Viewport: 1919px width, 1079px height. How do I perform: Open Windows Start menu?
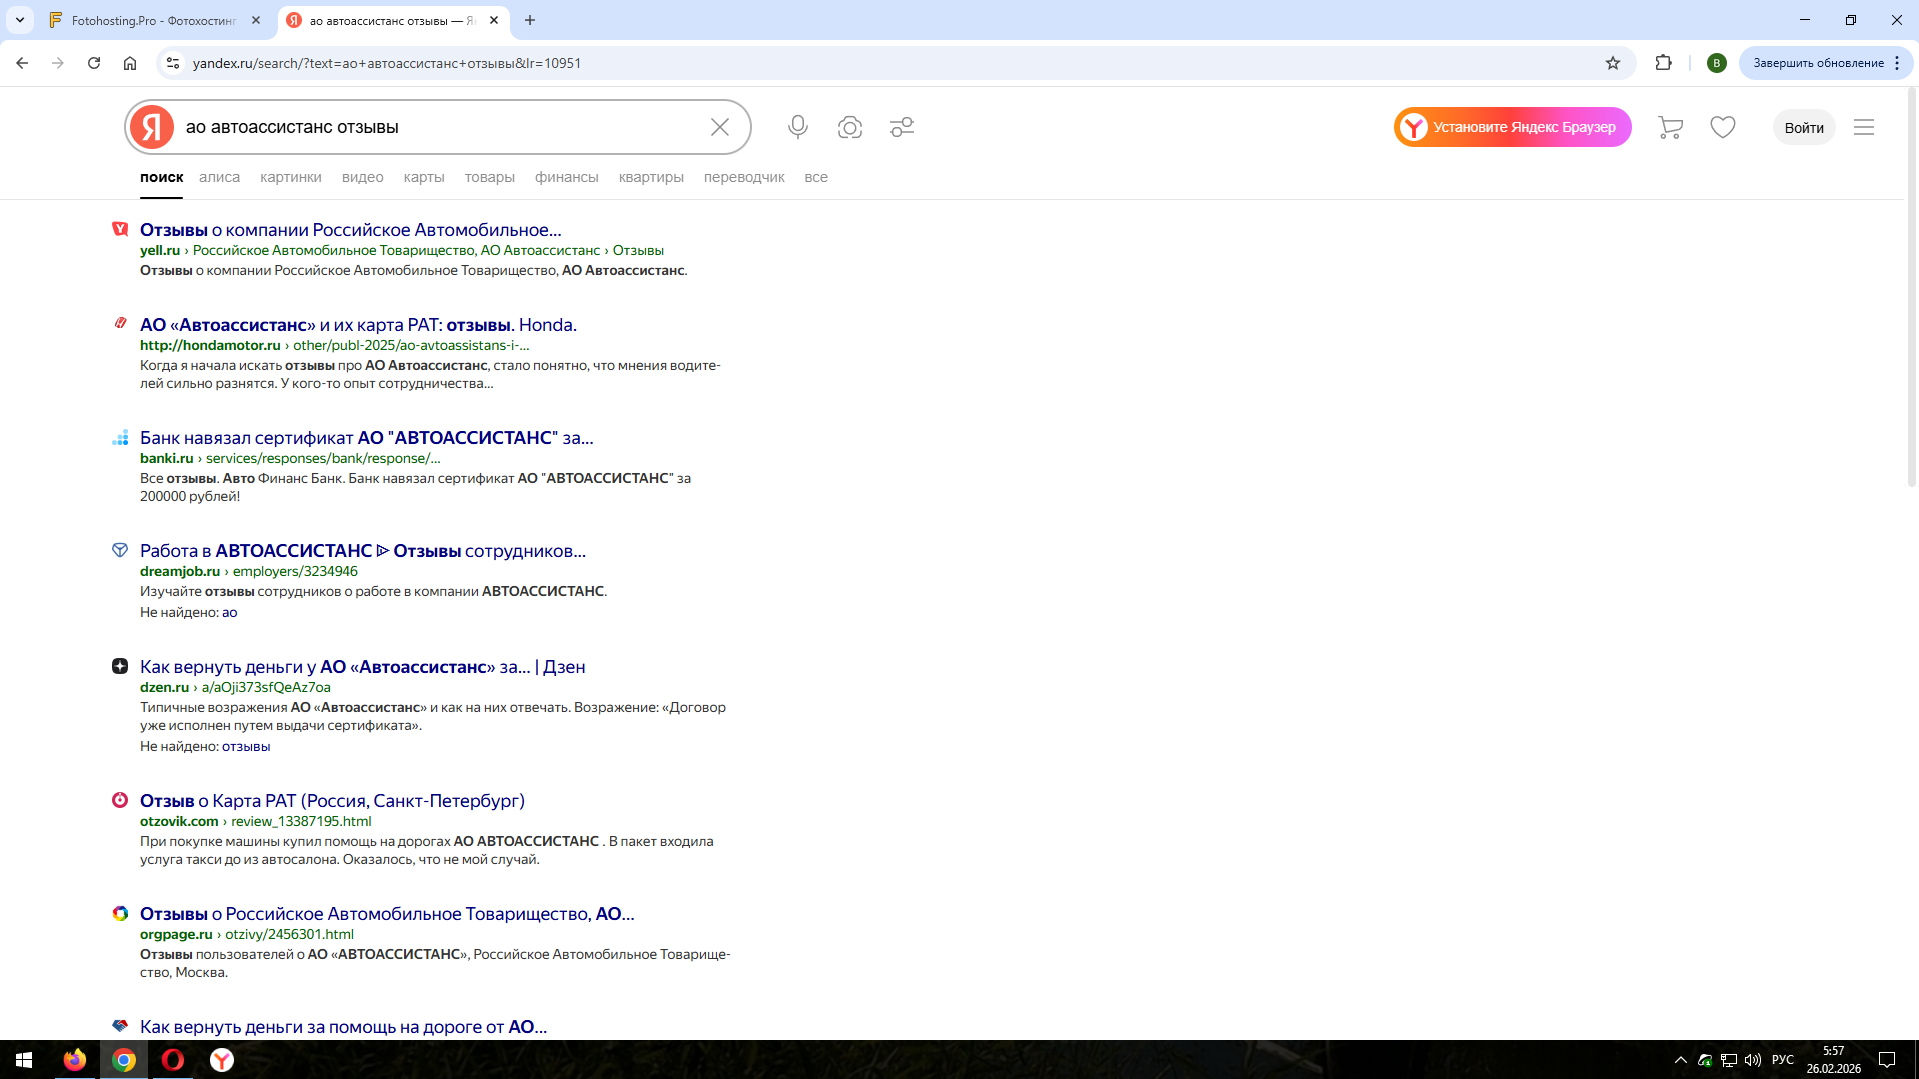pyautogui.click(x=24, y=1060)
